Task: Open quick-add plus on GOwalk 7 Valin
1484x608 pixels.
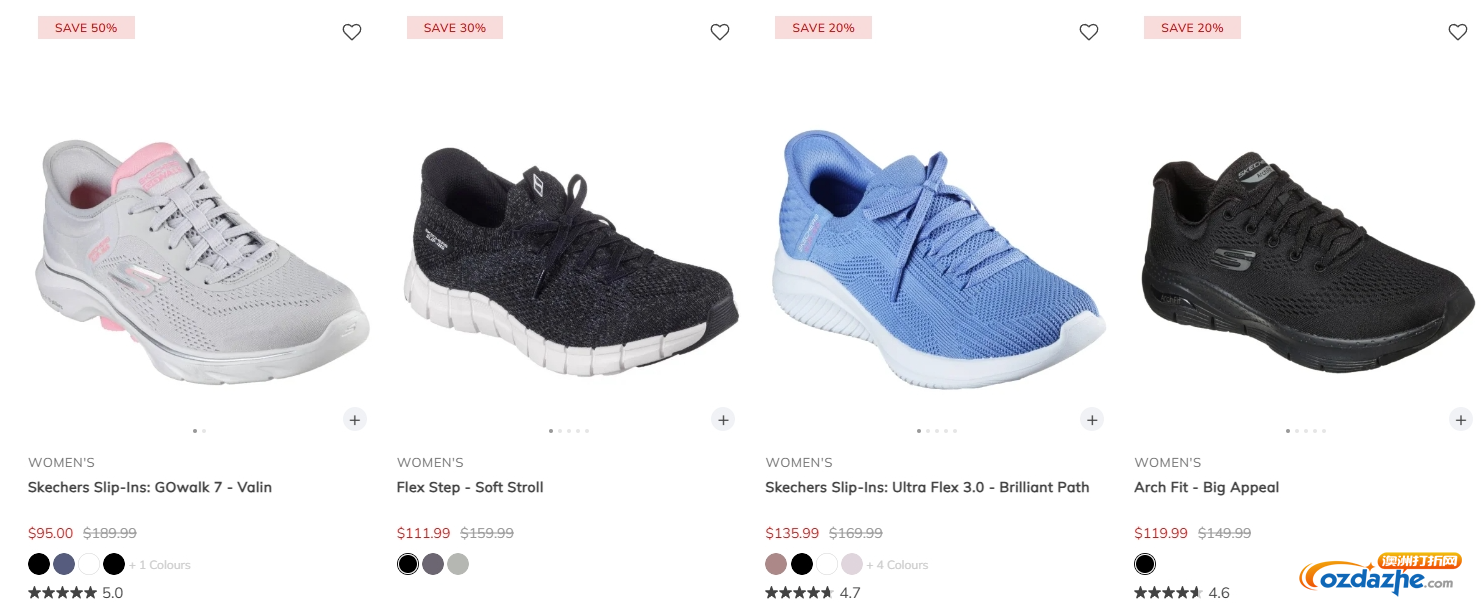Action: point(355,419)
